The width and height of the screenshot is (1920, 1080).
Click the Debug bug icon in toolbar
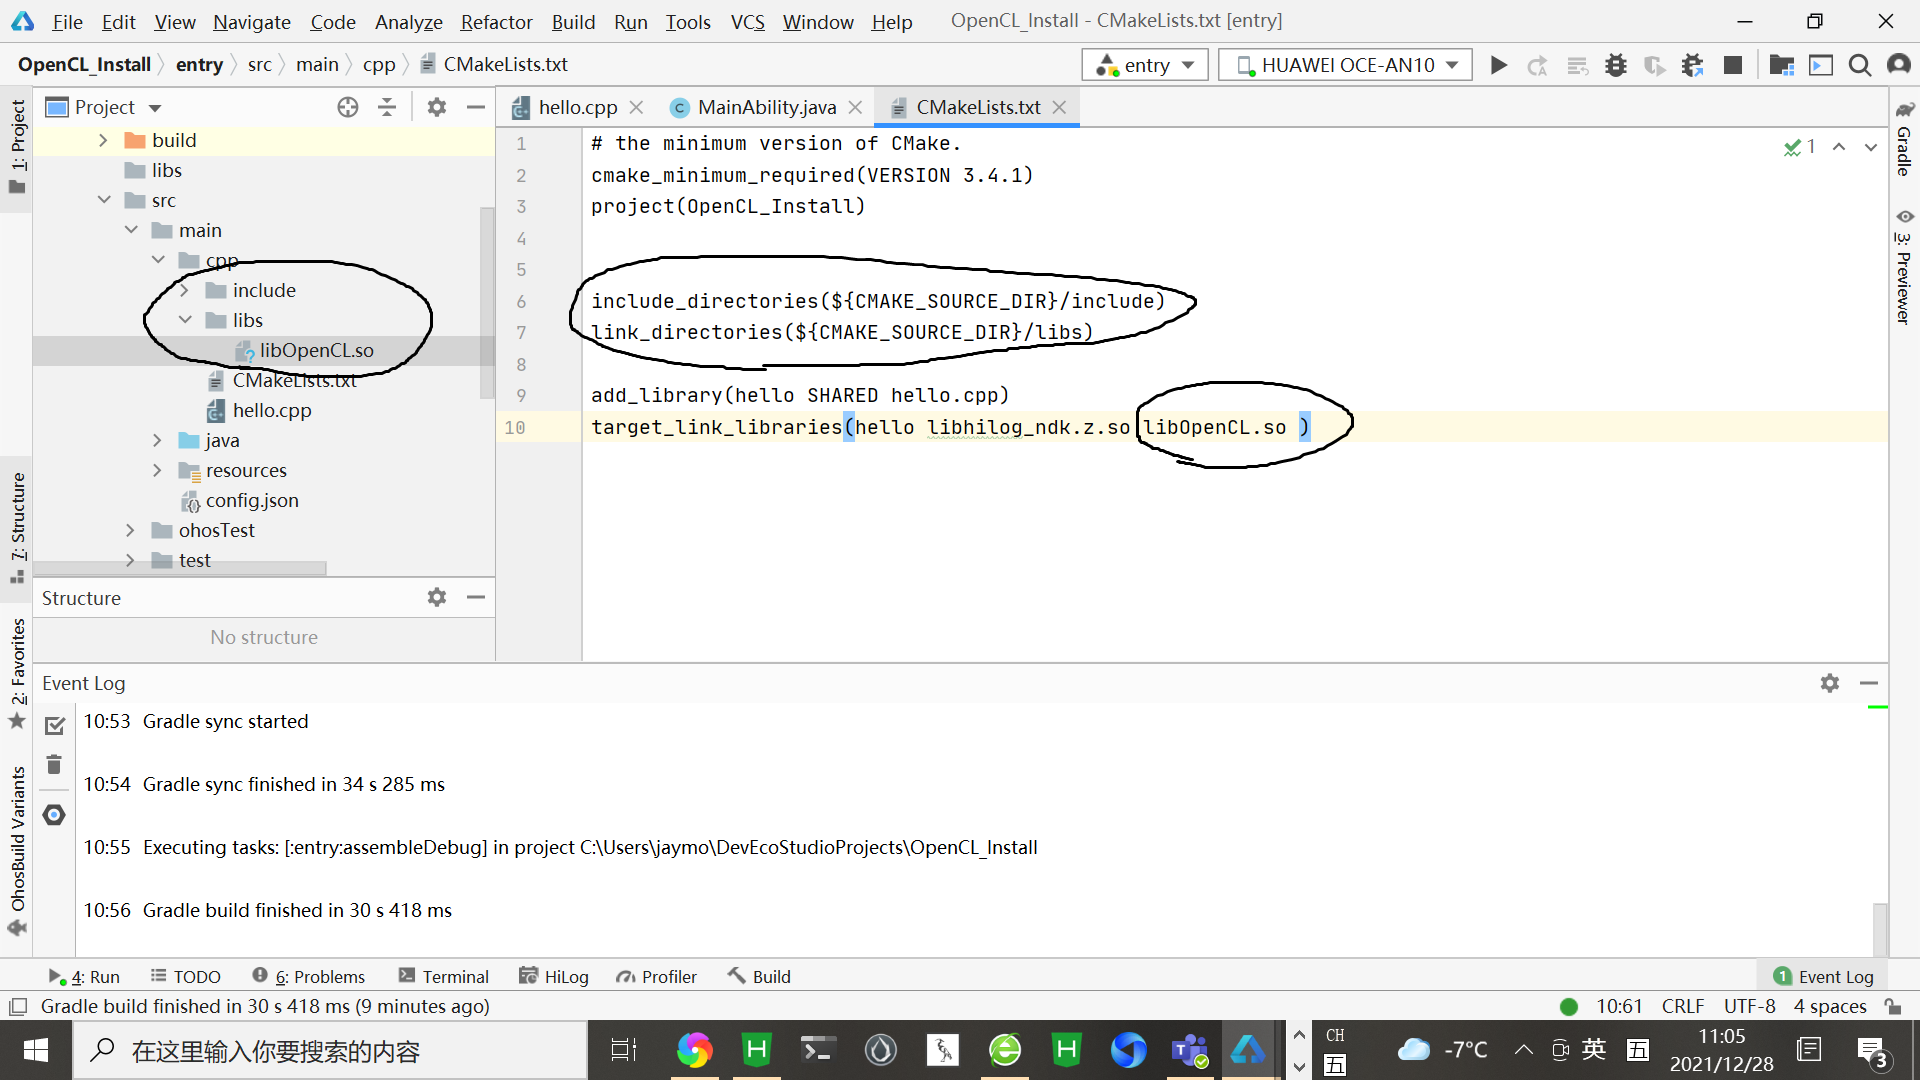1615,65
